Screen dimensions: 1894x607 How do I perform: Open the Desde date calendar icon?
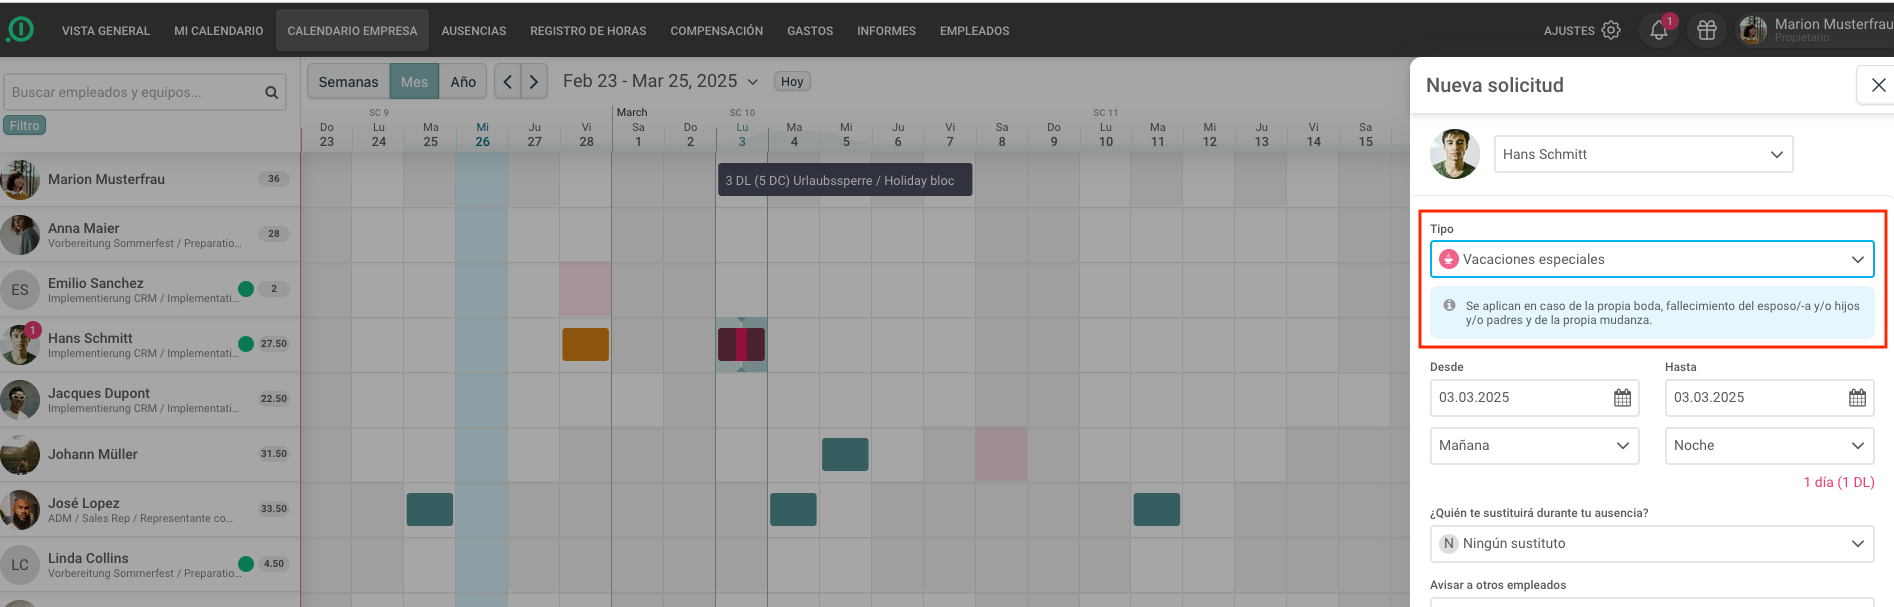tap(1622, 398)
